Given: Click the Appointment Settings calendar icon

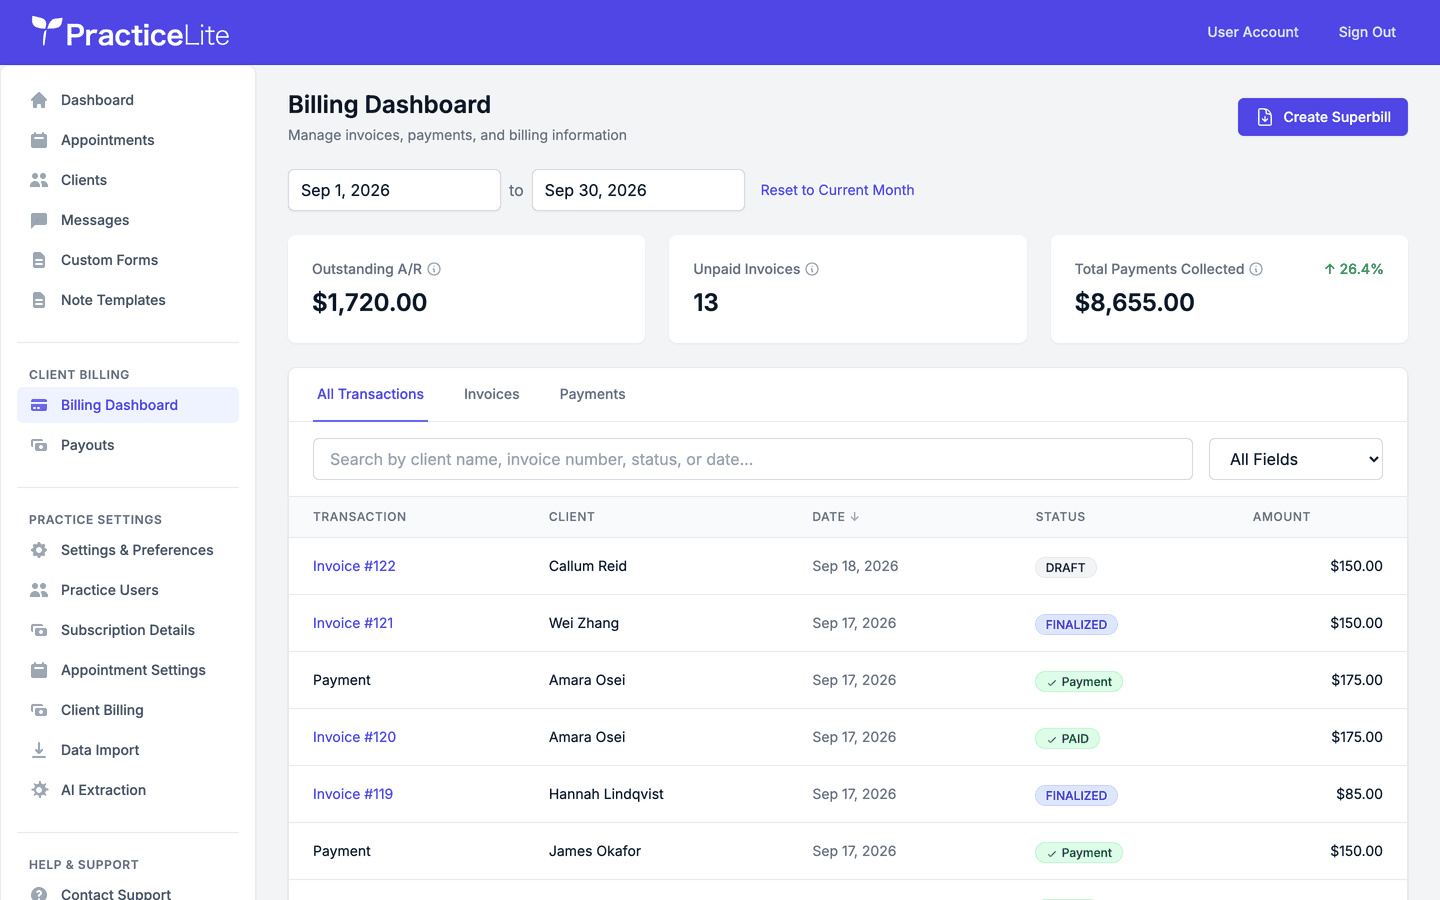Looking at the screenshot, I should click(x=39, y=670).
